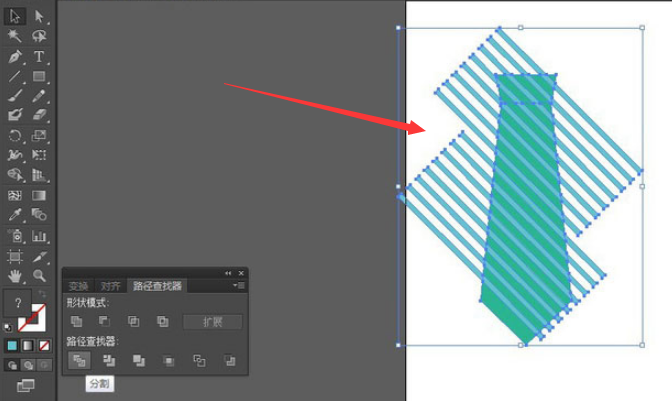Select the Rotate tool
Image resolution: width=672 pixels, height=401 pixels.
(15, 136)
